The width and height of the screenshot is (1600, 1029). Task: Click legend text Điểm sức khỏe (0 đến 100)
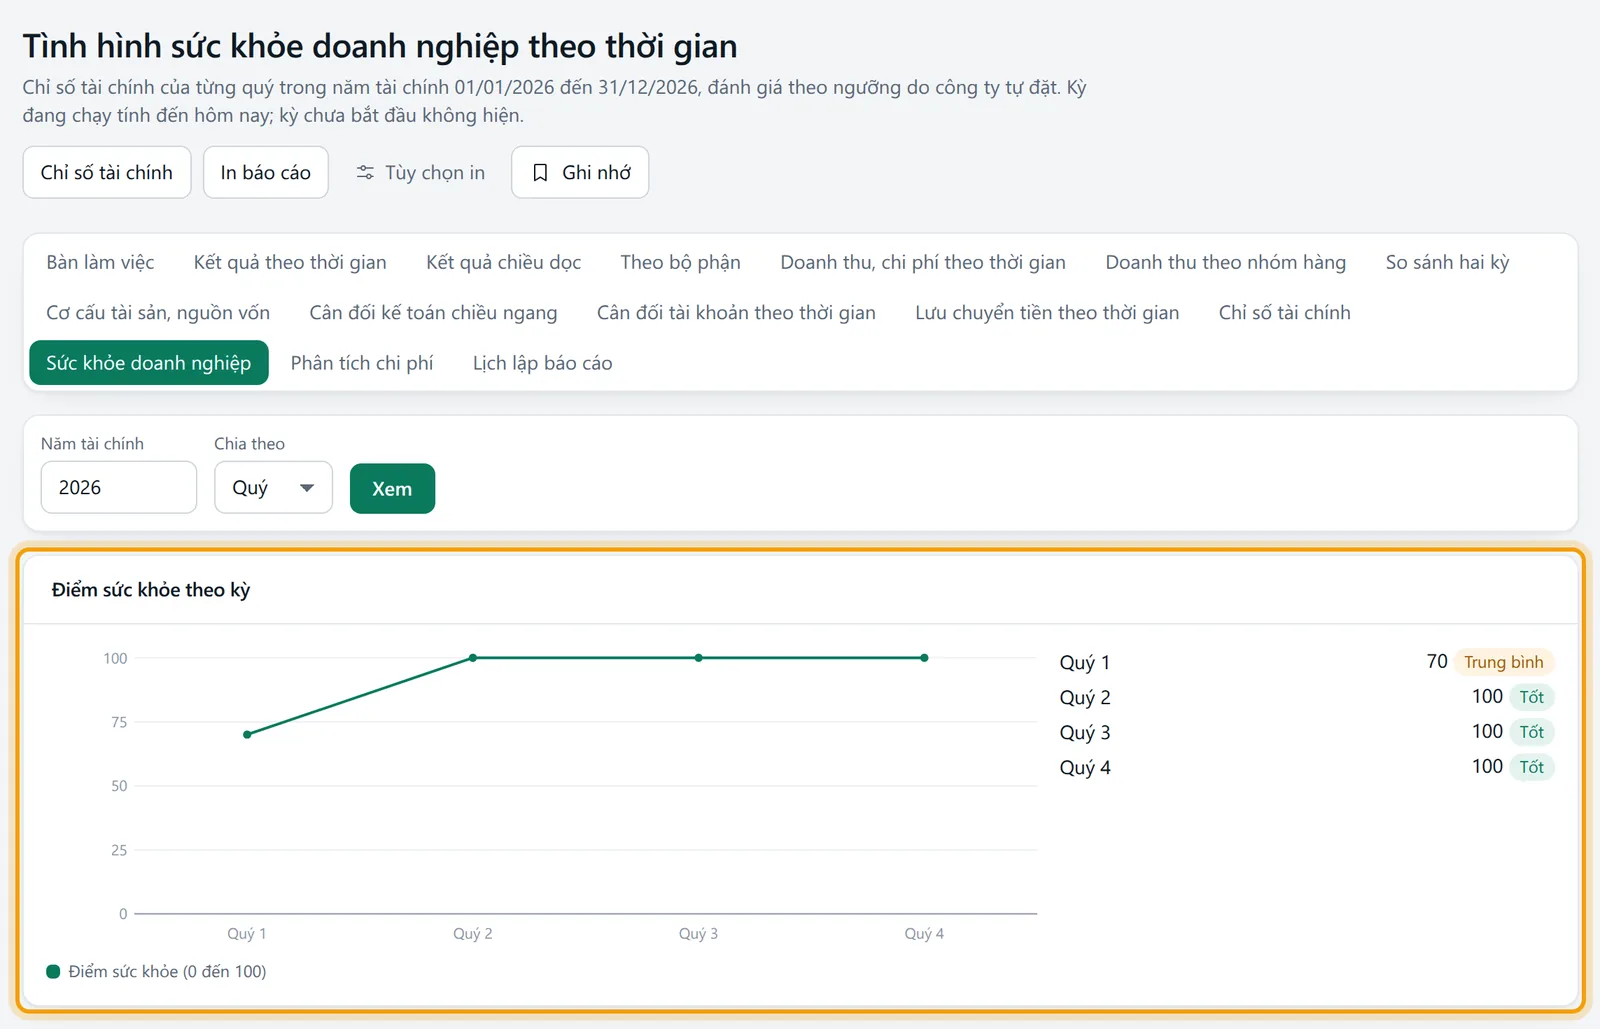pos(167,972)
